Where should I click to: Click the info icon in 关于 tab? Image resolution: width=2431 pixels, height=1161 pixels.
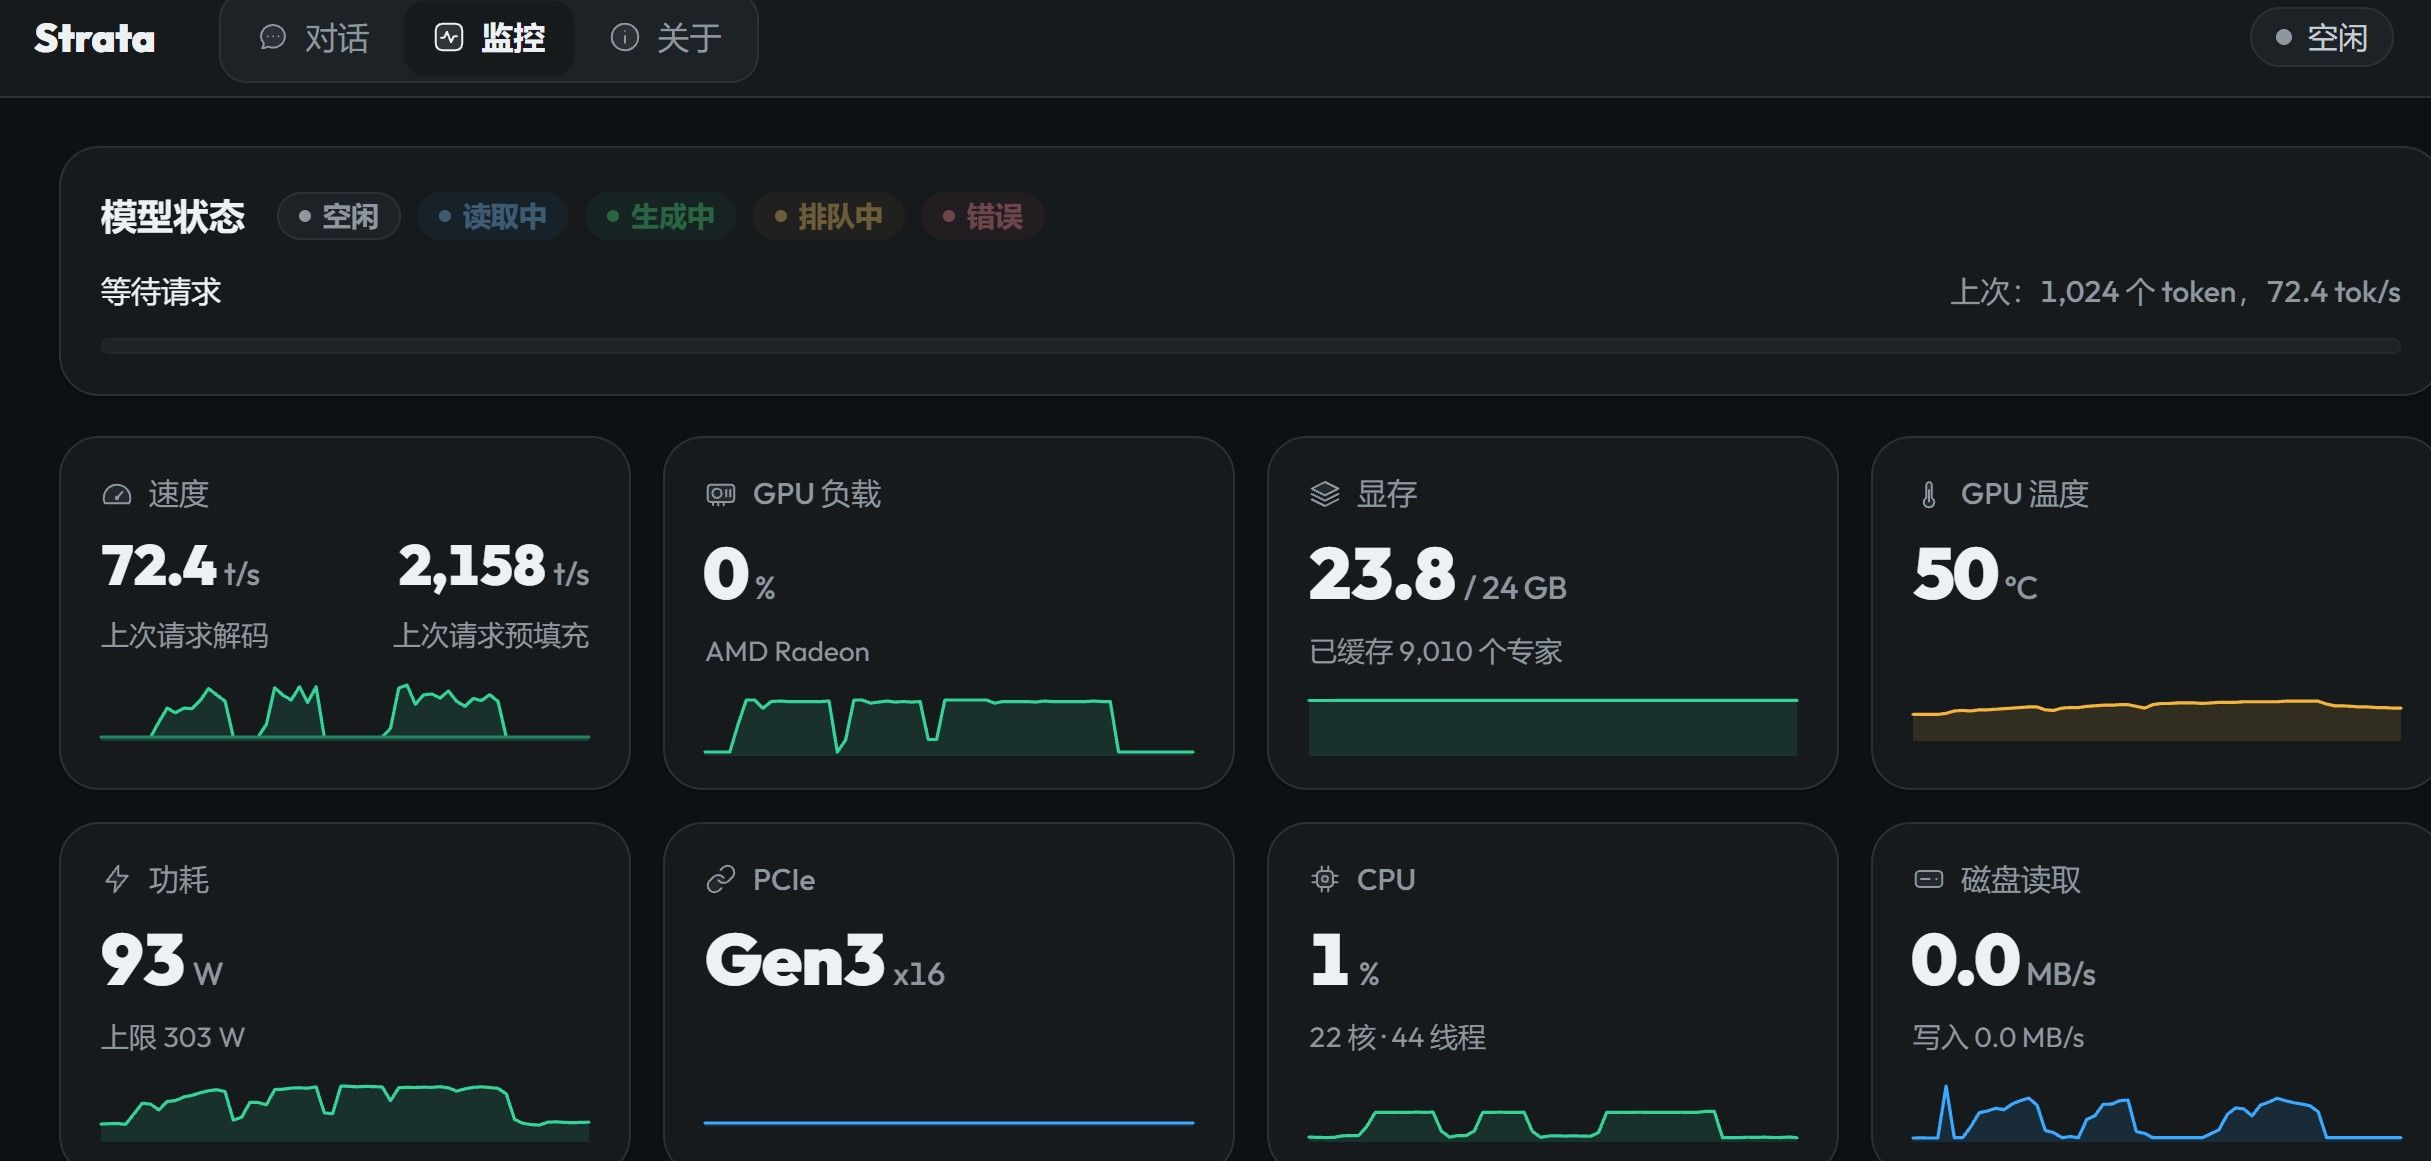pyautogui.click(x=625, y=38)
